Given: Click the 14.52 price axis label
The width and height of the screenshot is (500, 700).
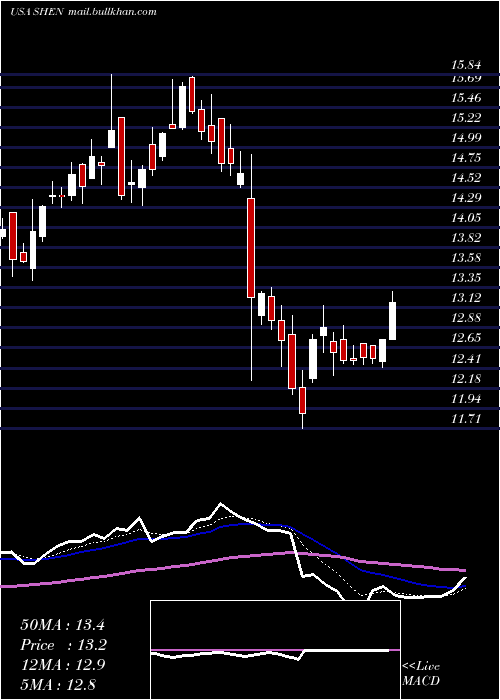Looking at the screenshot, I should pyautogui.click(x=466, y=178).
